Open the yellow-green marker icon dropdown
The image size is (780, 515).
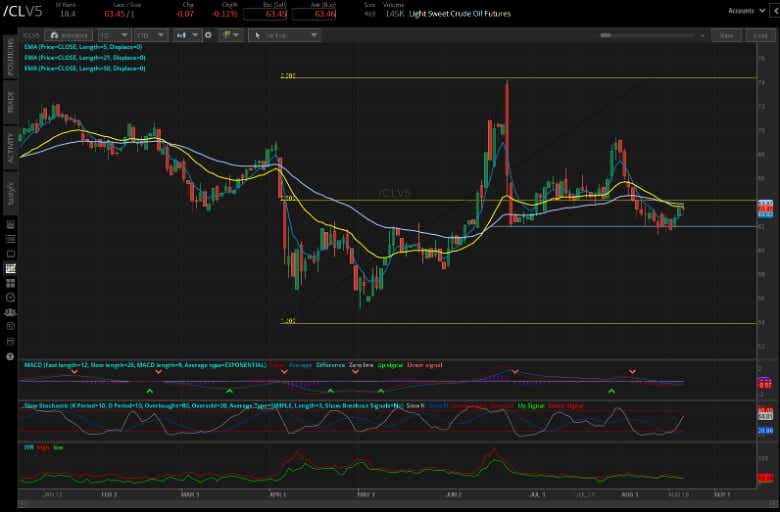coord(231,35)
